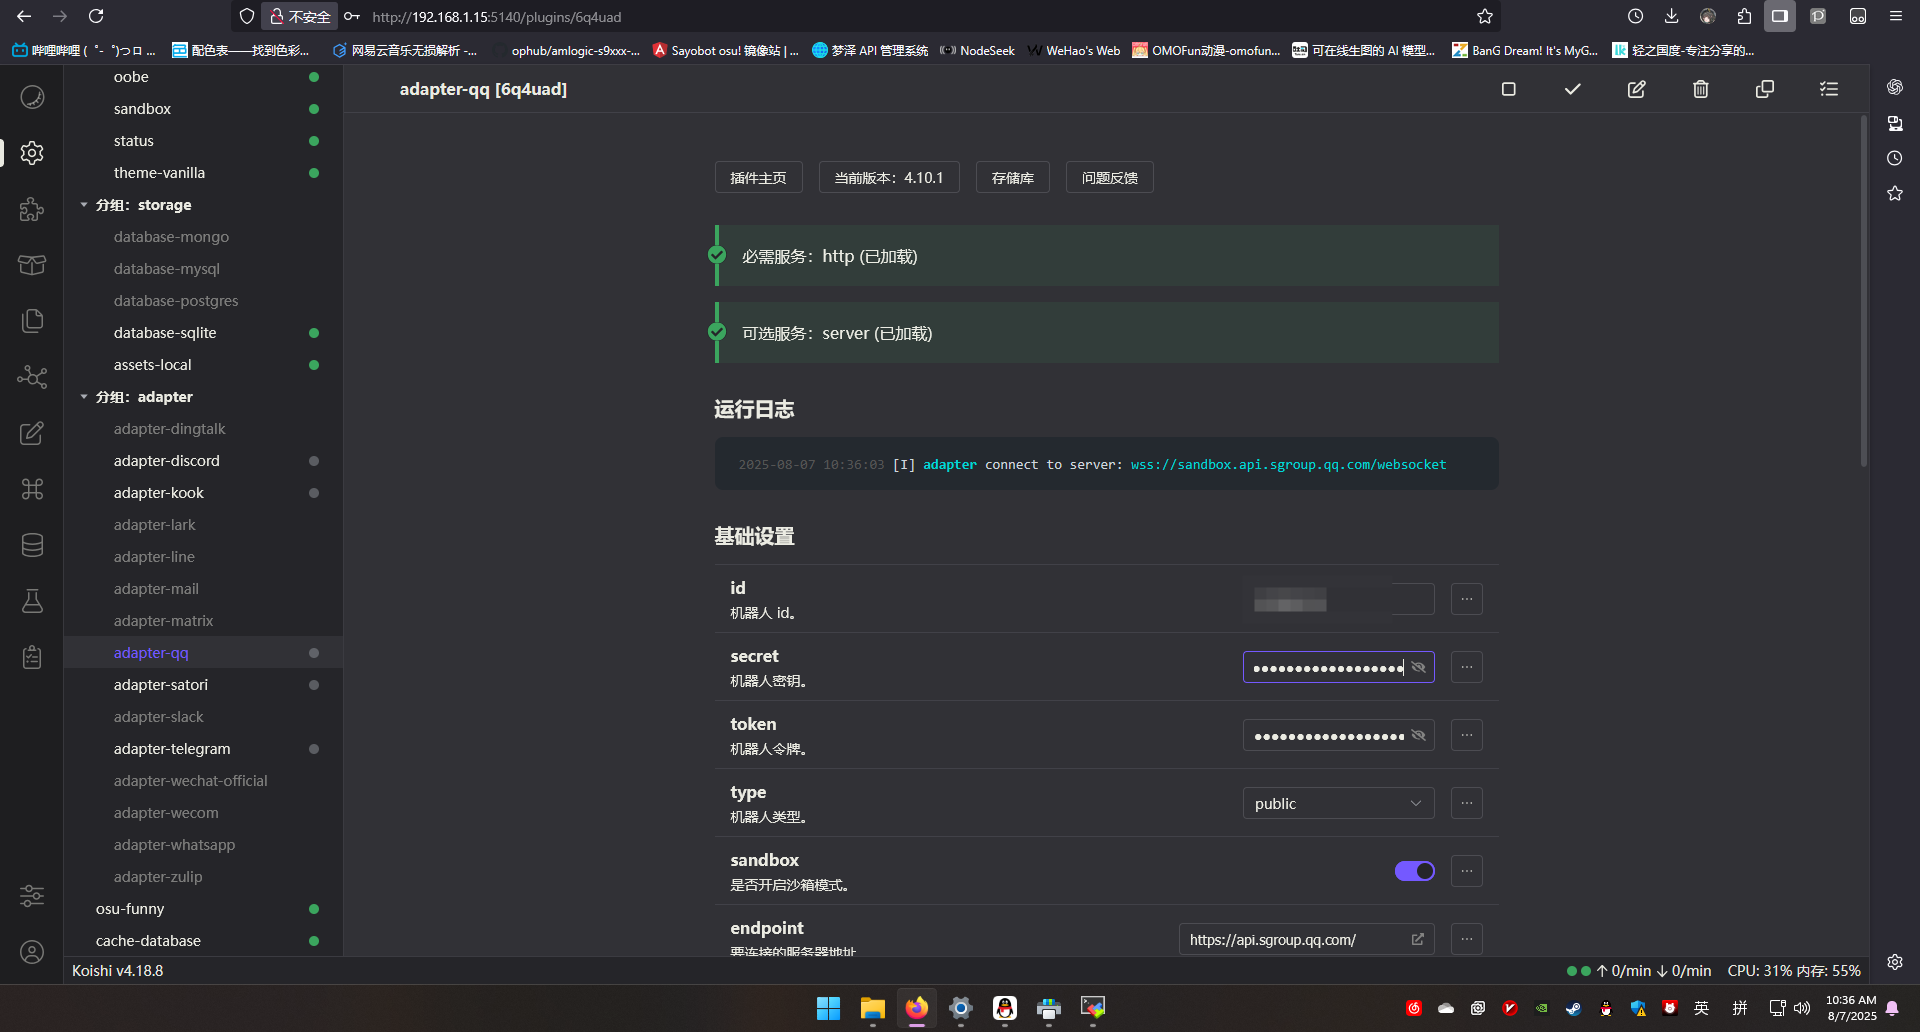Open the plugin market puzzle icon

point(32,209)
